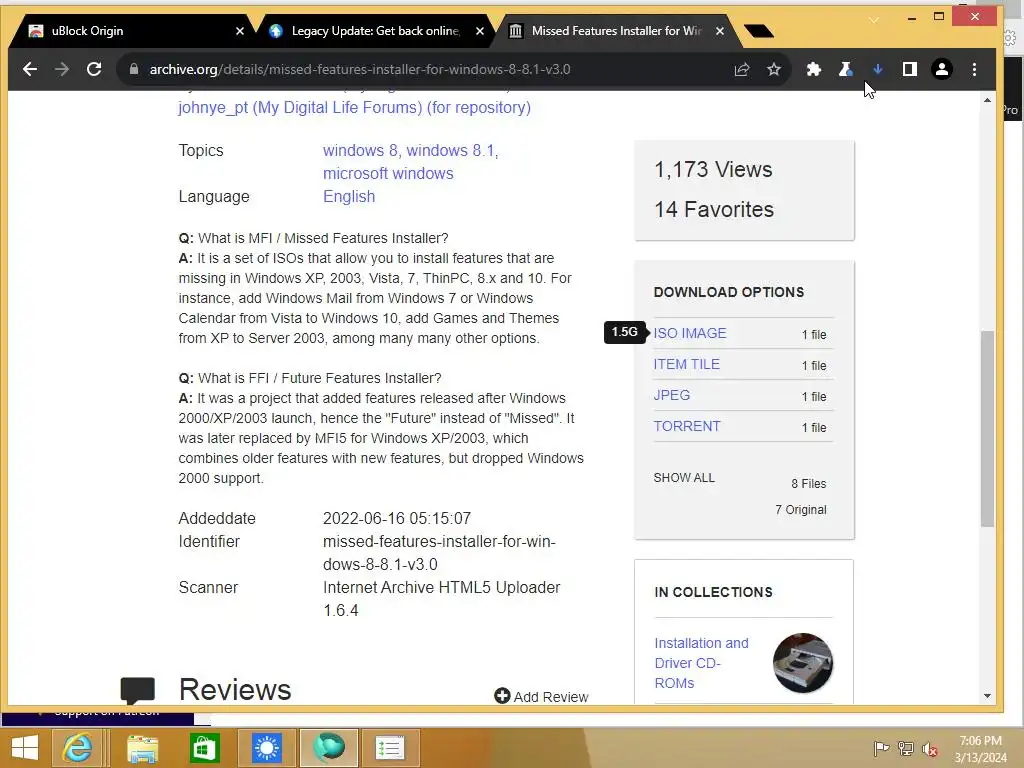The width and height of the screenshot is (1024, 768).
Task: Open Chrome three-dot menu
Action: (x=974, y=69)
